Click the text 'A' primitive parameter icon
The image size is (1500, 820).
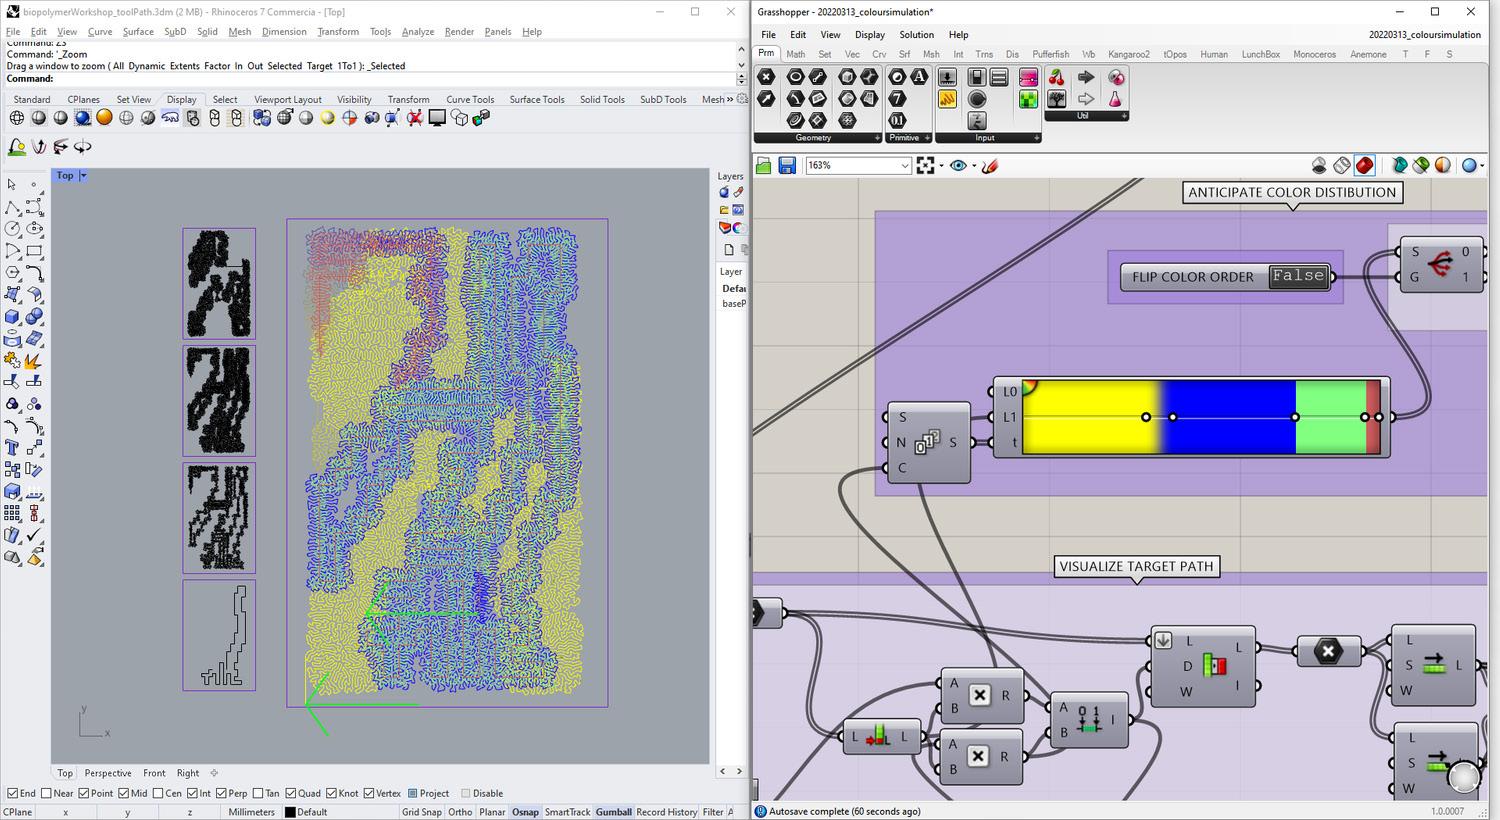919,78
